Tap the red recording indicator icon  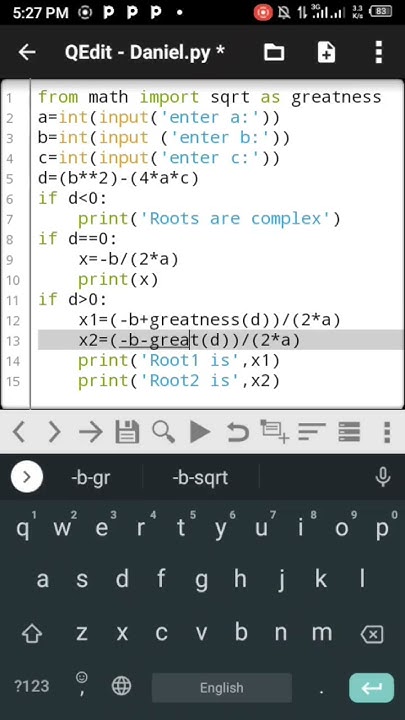(263, 12)
